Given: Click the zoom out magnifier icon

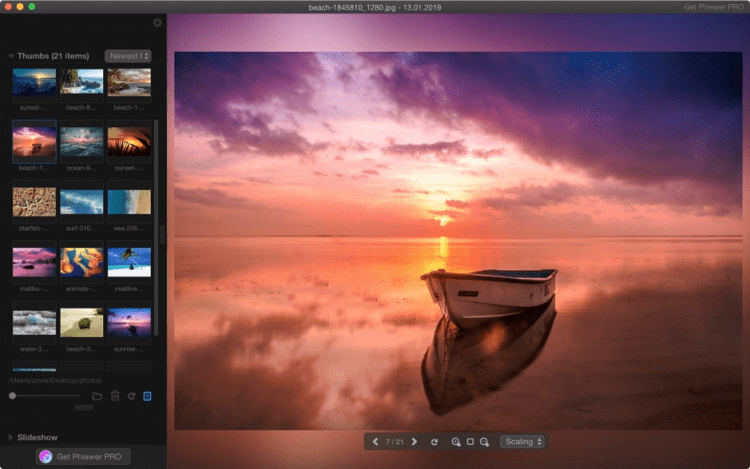Looking at the screenshot, I should (x=484, y=441).
